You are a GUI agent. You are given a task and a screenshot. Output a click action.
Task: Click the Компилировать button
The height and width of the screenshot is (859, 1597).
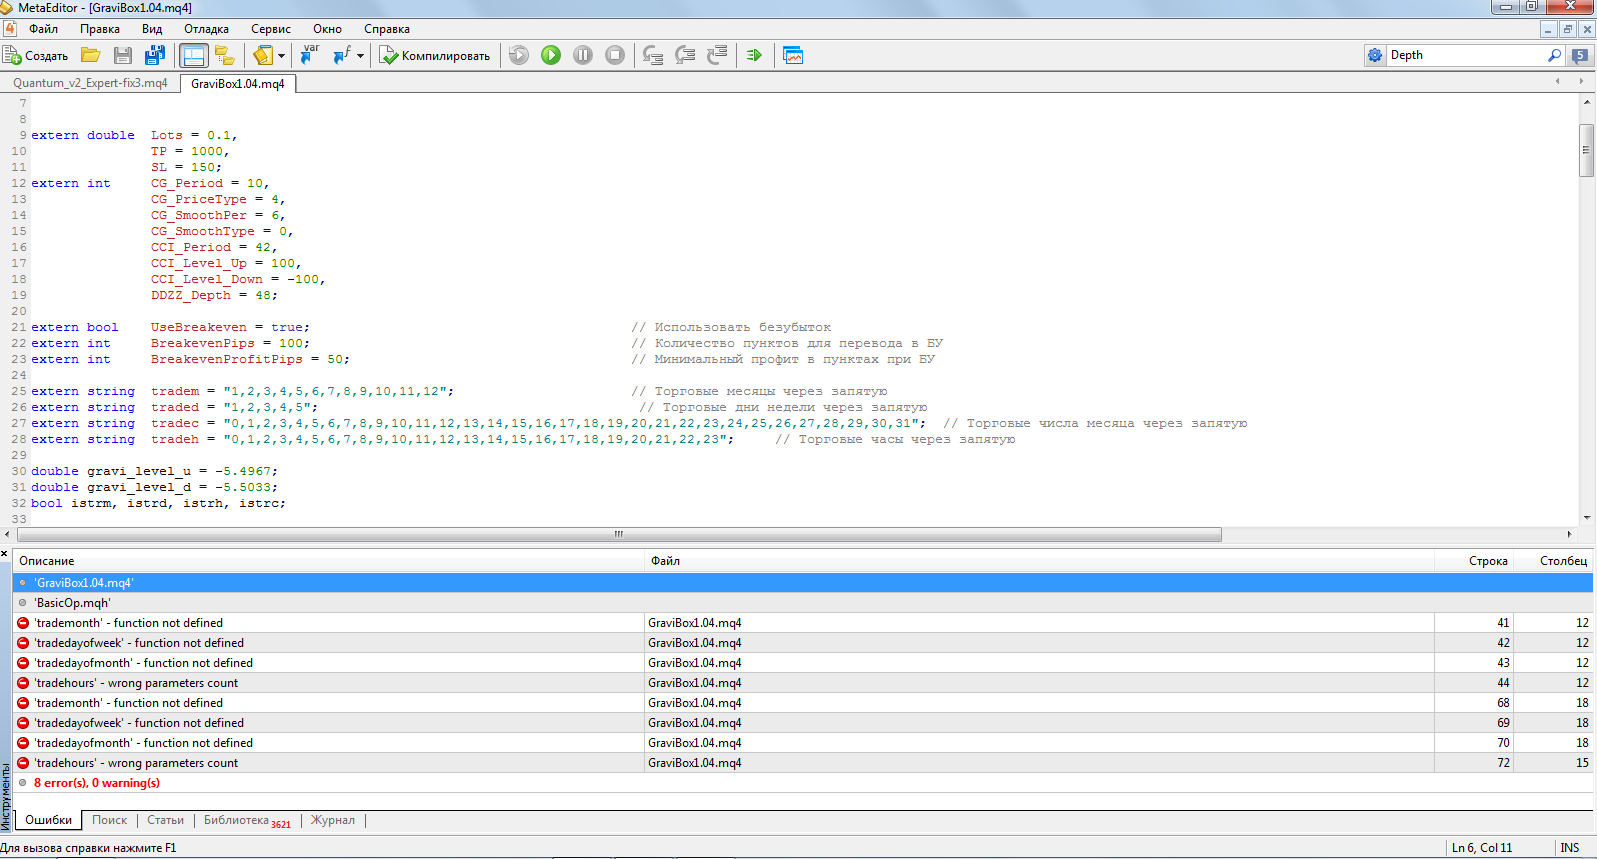tap(435, 56)
